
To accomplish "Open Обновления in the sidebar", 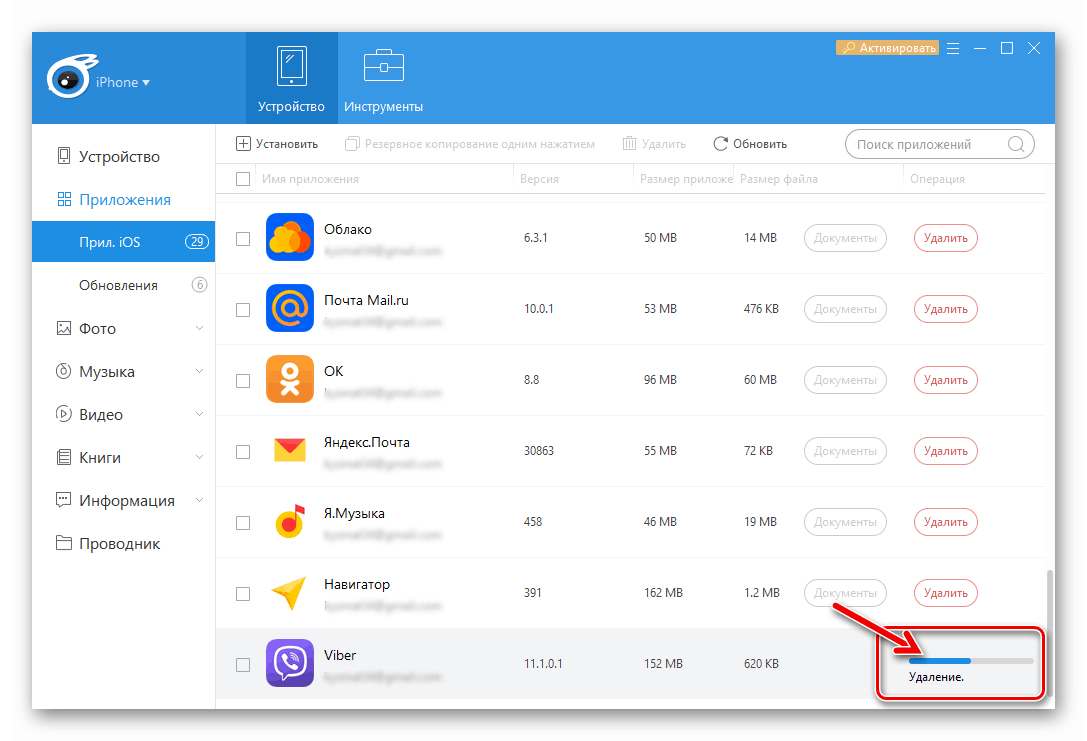I will (118, 285).
